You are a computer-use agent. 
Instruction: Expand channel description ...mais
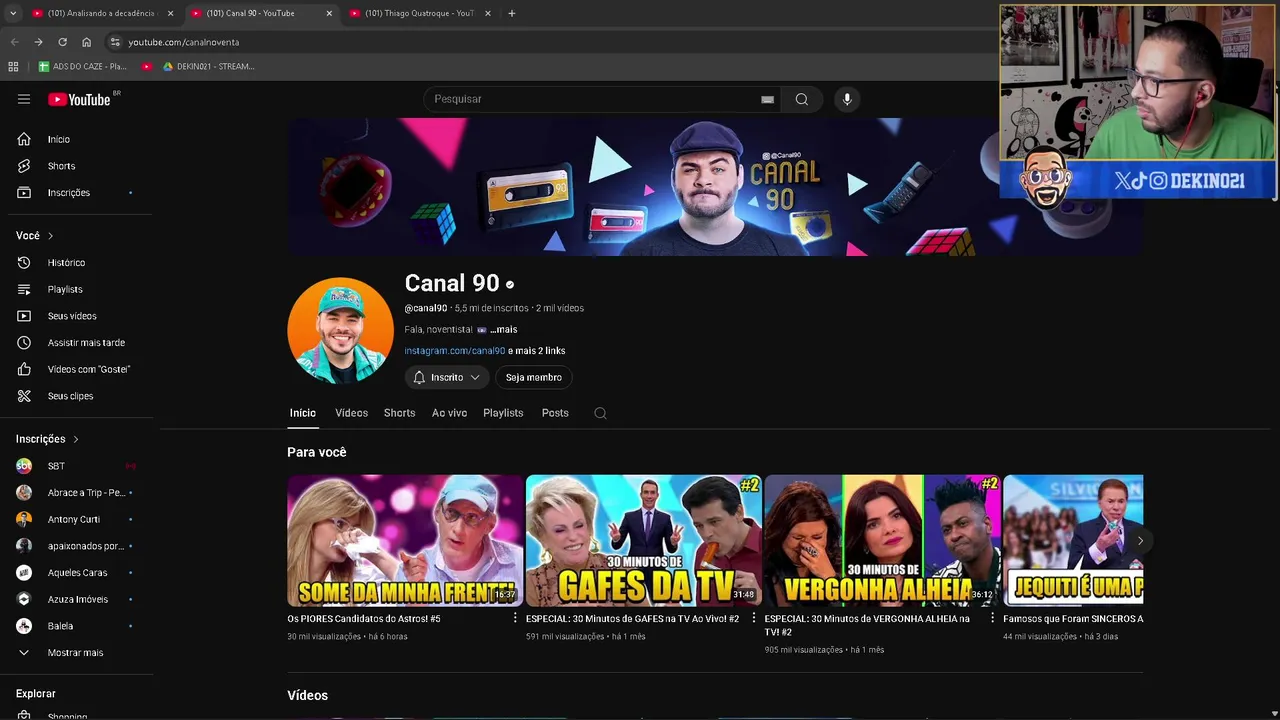tap(503, 329)
